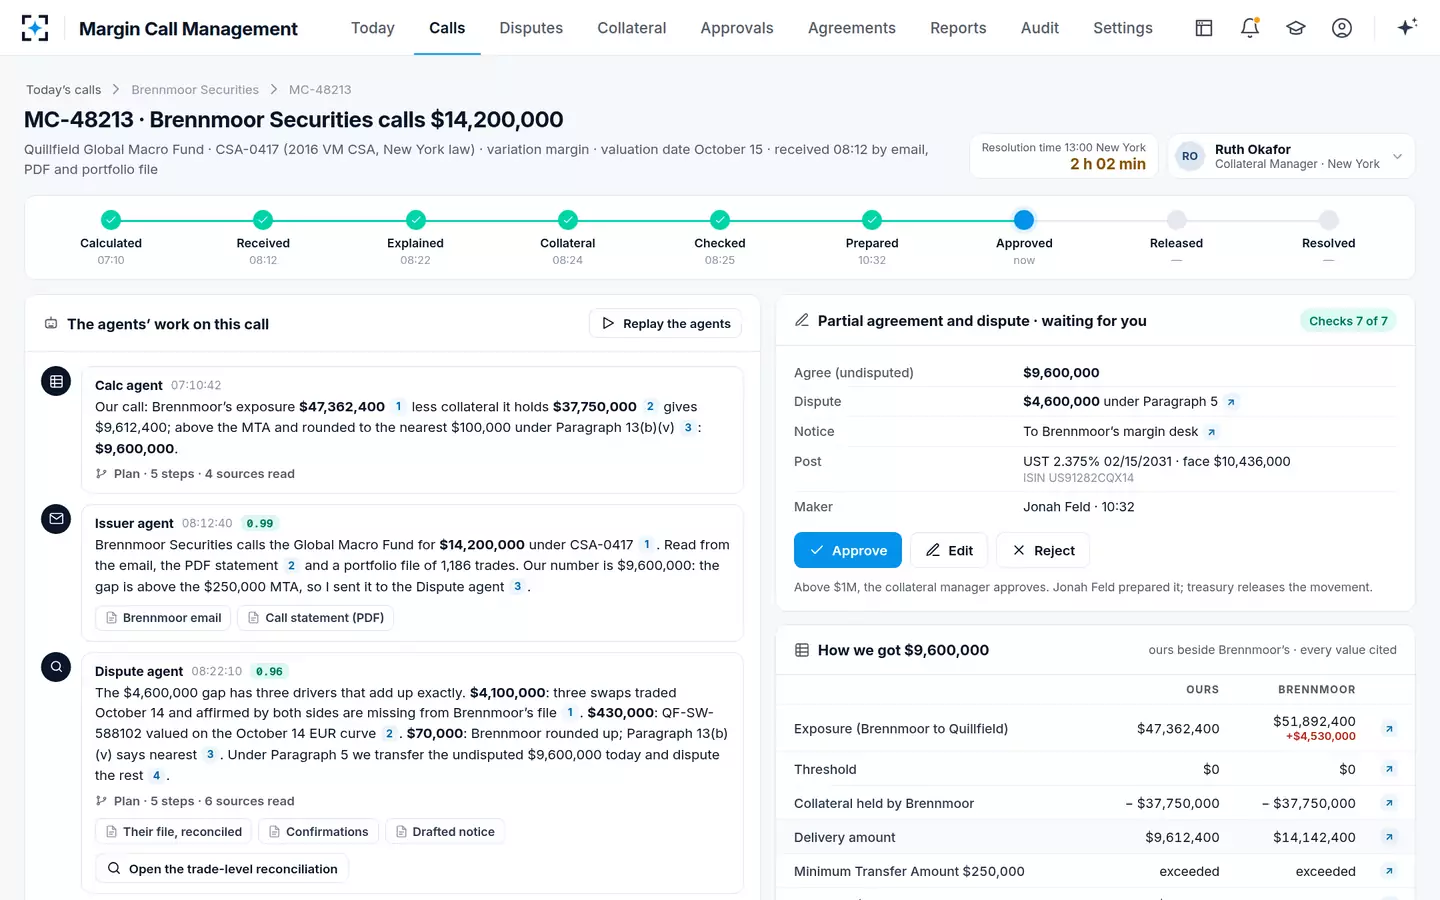Click the Calc agent avatar icon

coord(56,381)
